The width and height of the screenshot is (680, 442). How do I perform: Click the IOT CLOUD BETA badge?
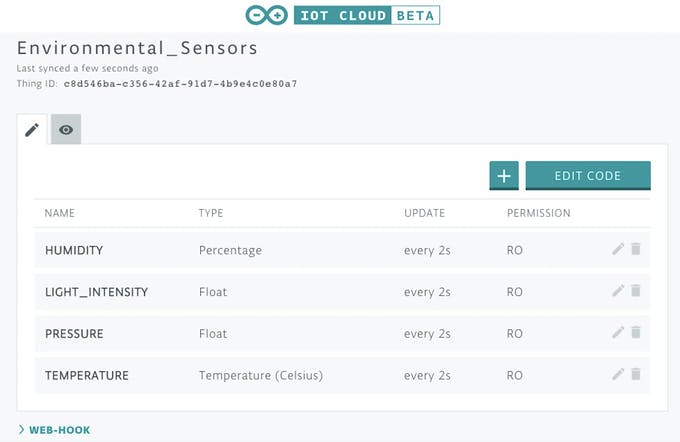tap(367, 15)
